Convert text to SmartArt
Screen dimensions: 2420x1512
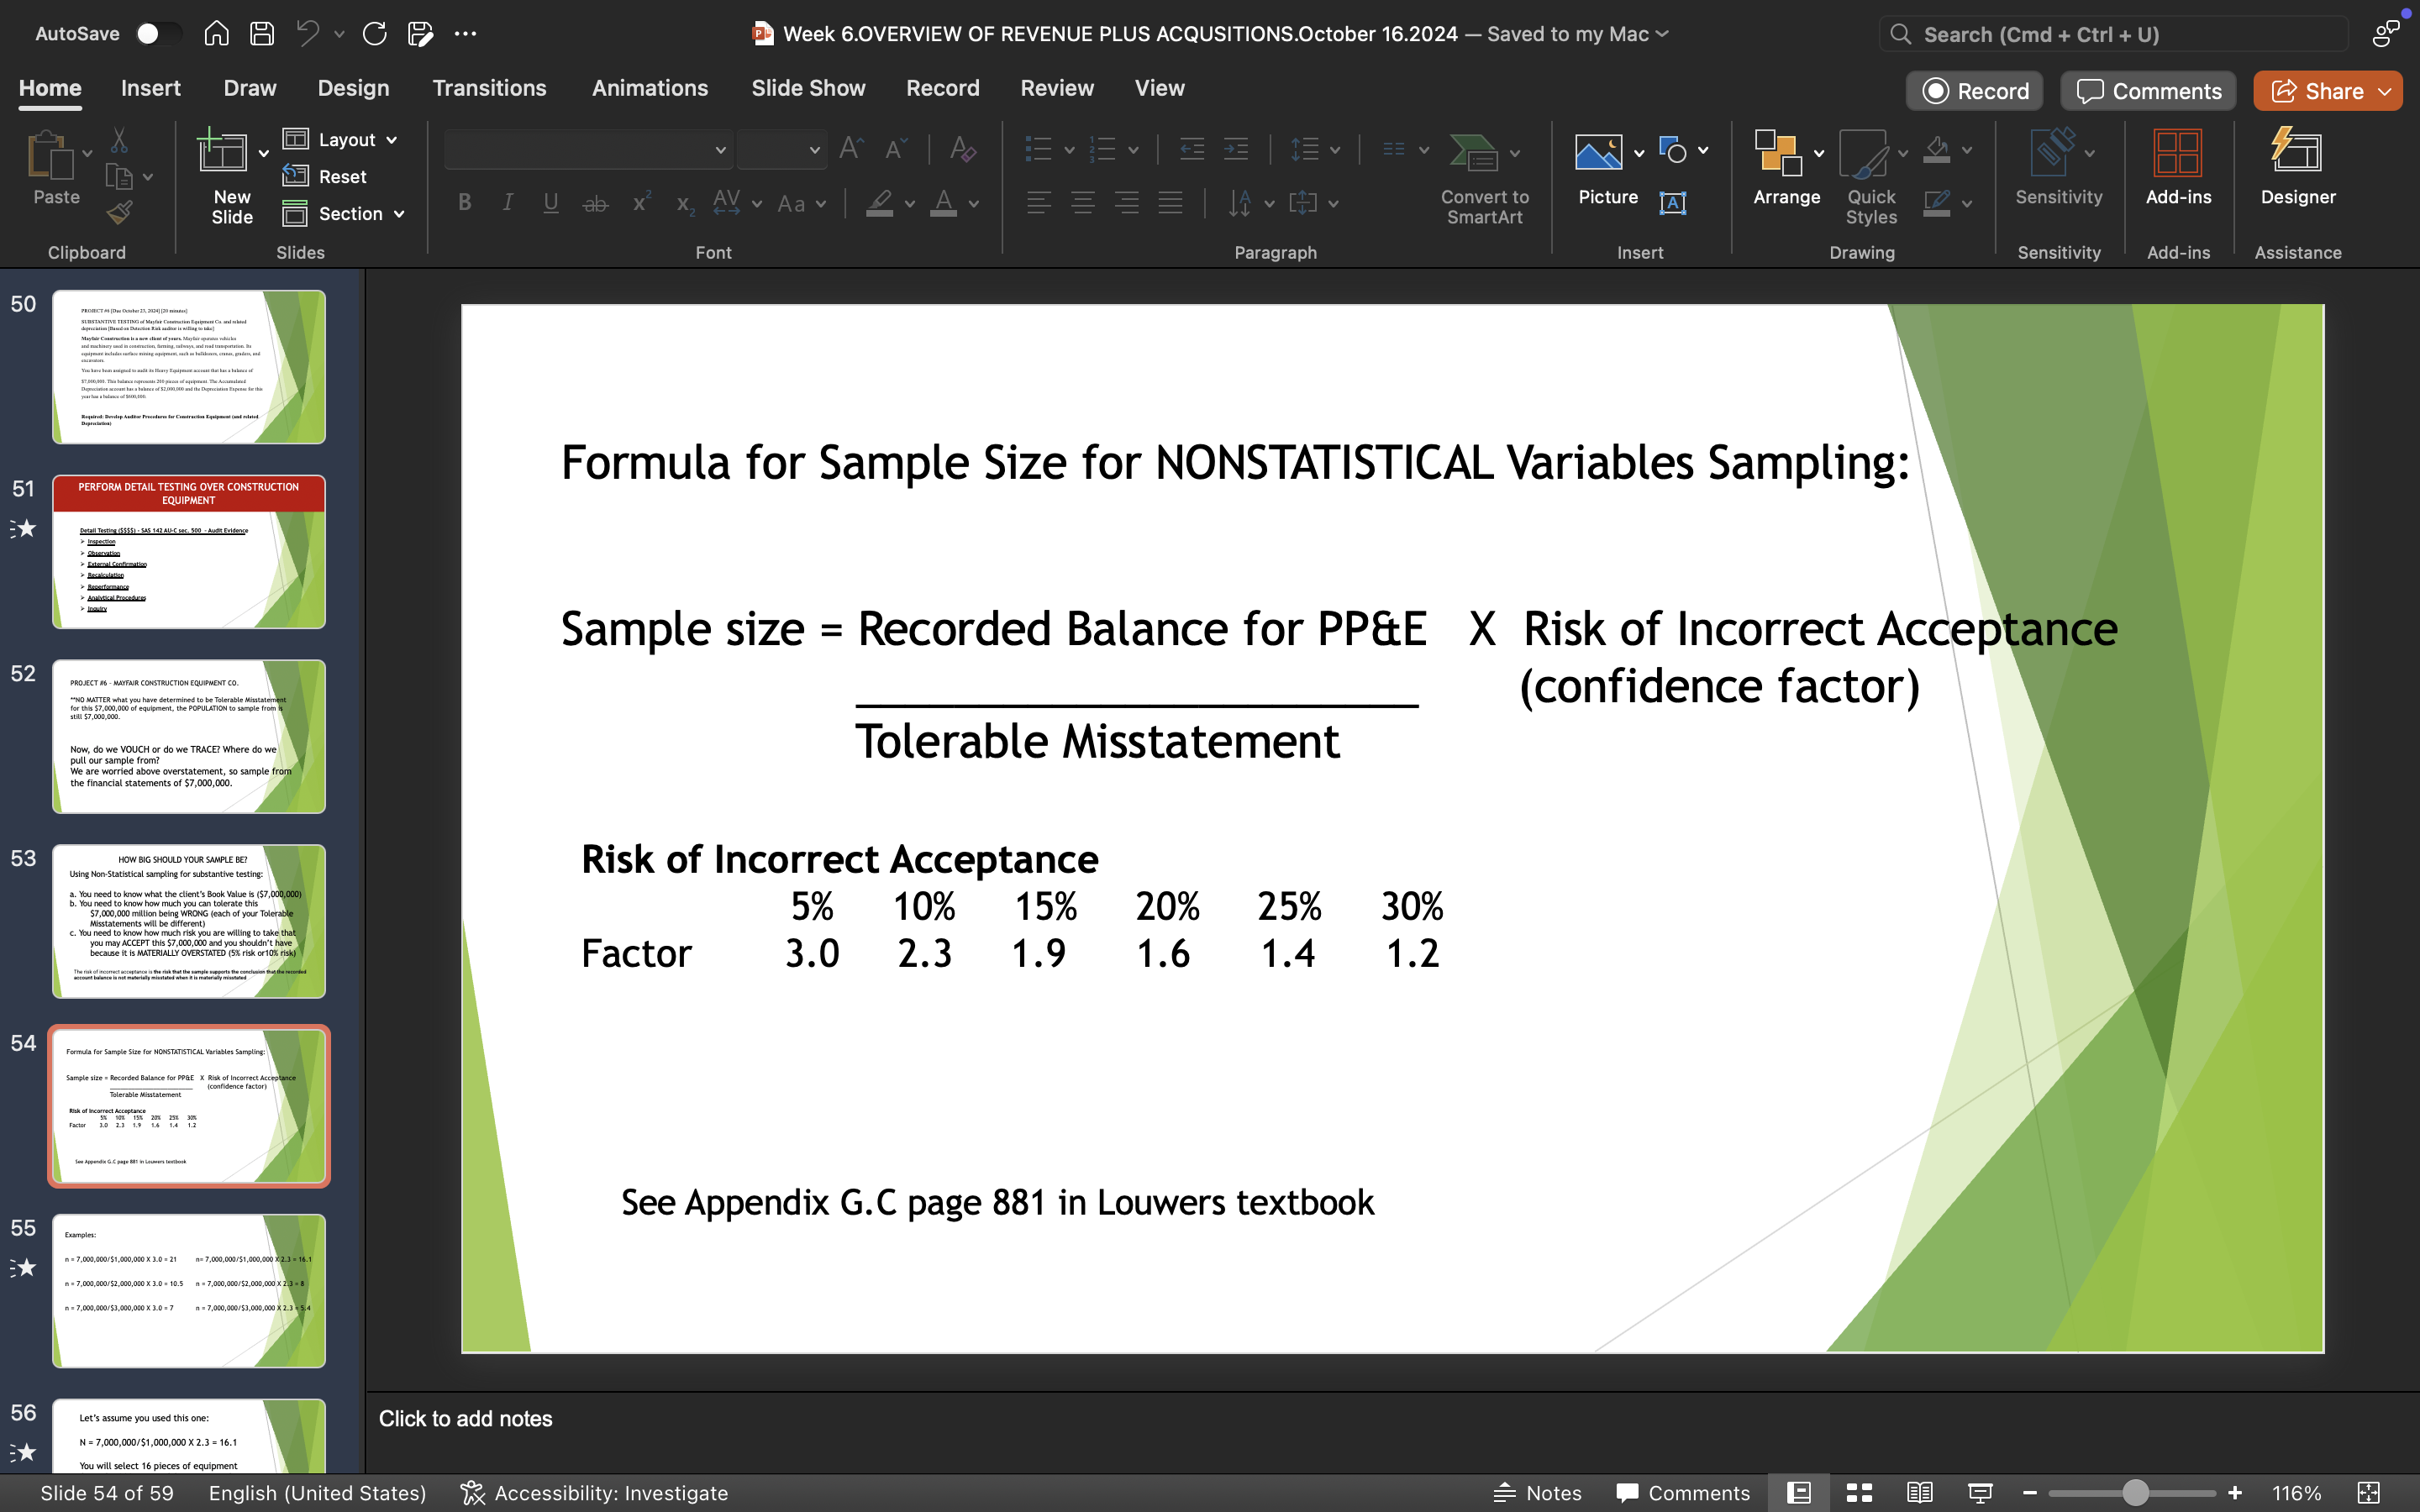coord(1482,180)
